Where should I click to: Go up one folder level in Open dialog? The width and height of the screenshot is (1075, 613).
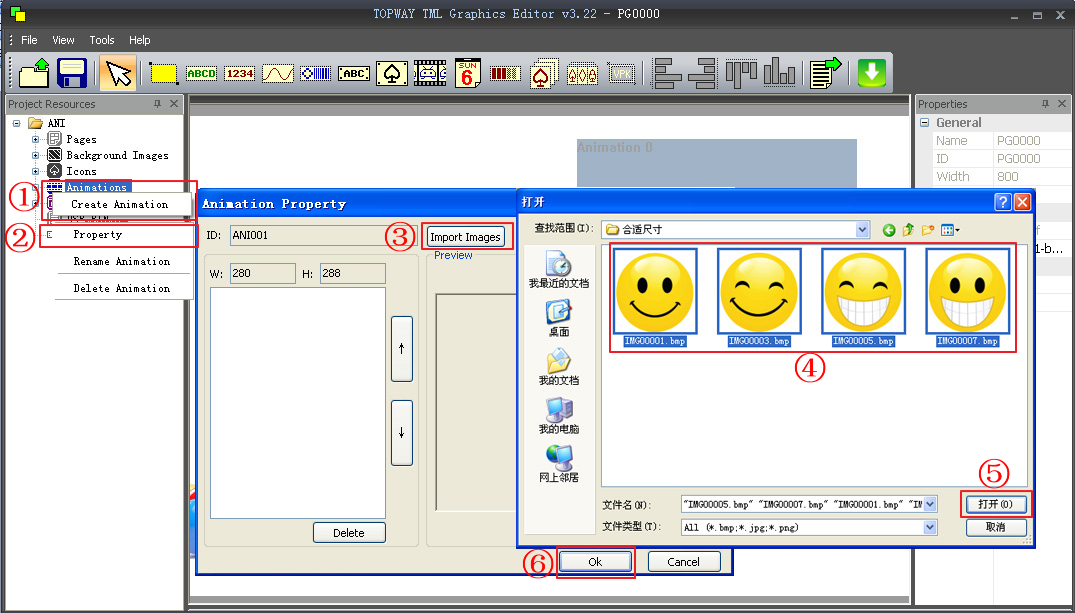(908, 230)
